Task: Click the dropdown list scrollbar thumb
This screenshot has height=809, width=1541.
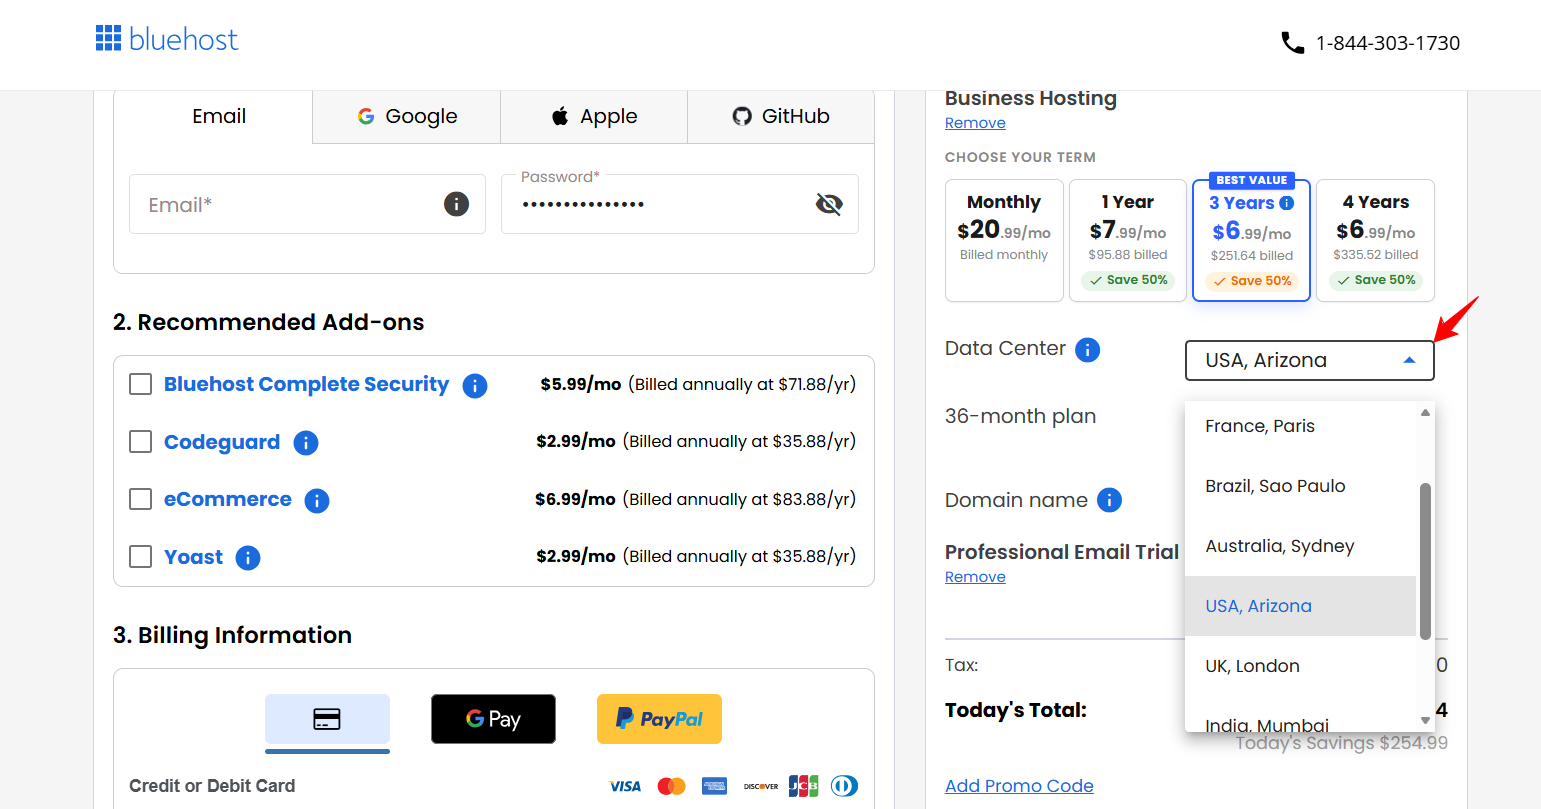Action: [x=1425, y=560]
